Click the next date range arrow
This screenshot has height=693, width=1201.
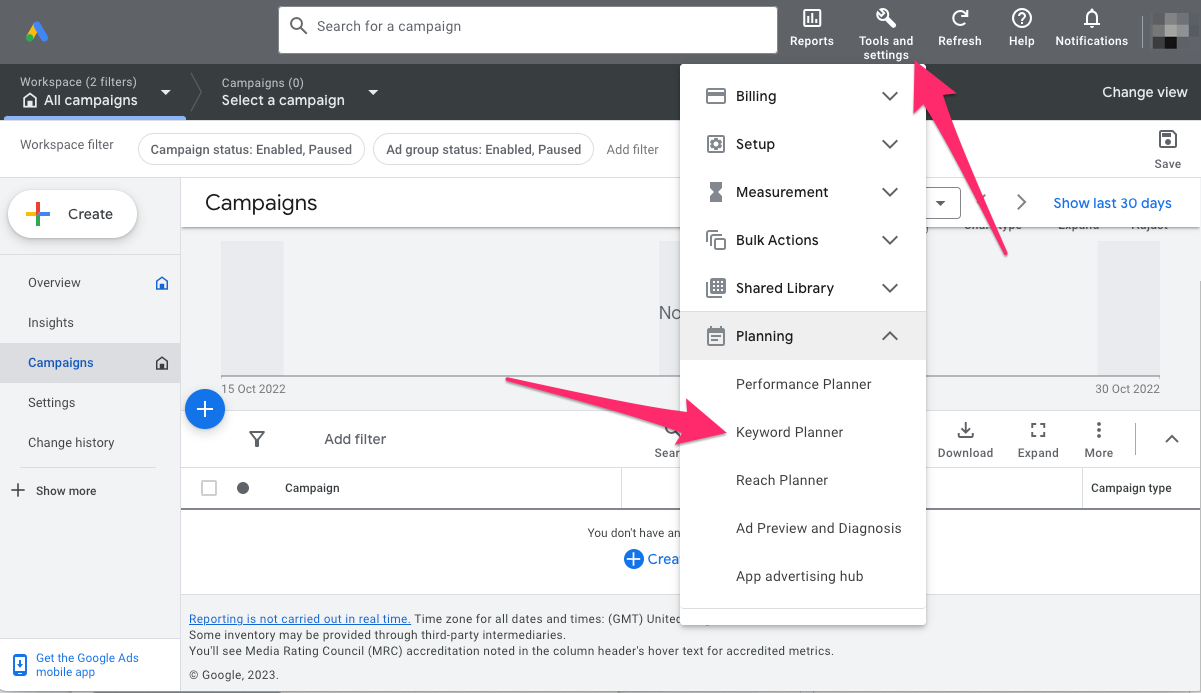point(1021,202)
